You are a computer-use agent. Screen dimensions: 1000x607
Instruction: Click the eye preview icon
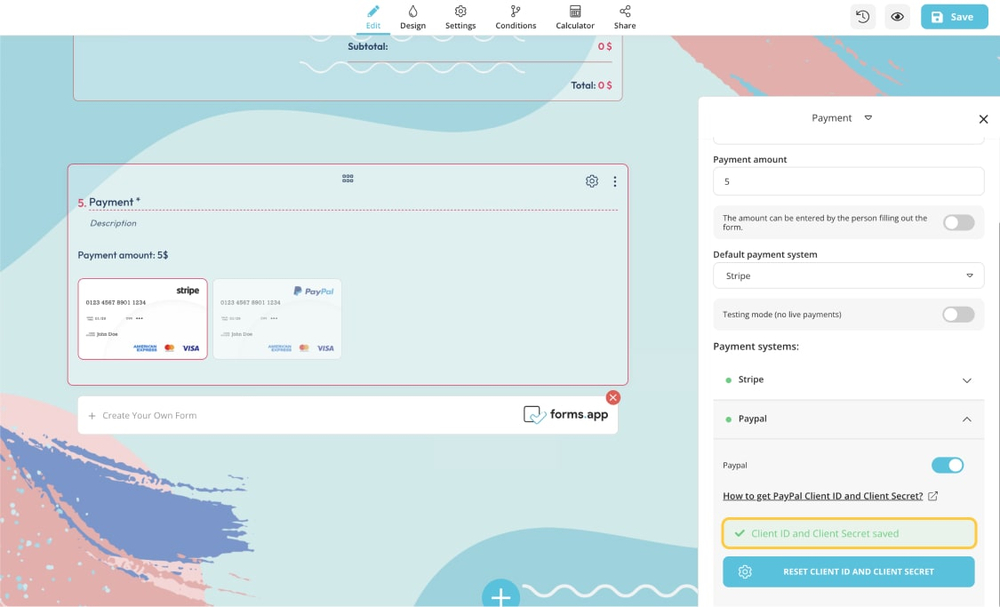click(x=897, y=17)
